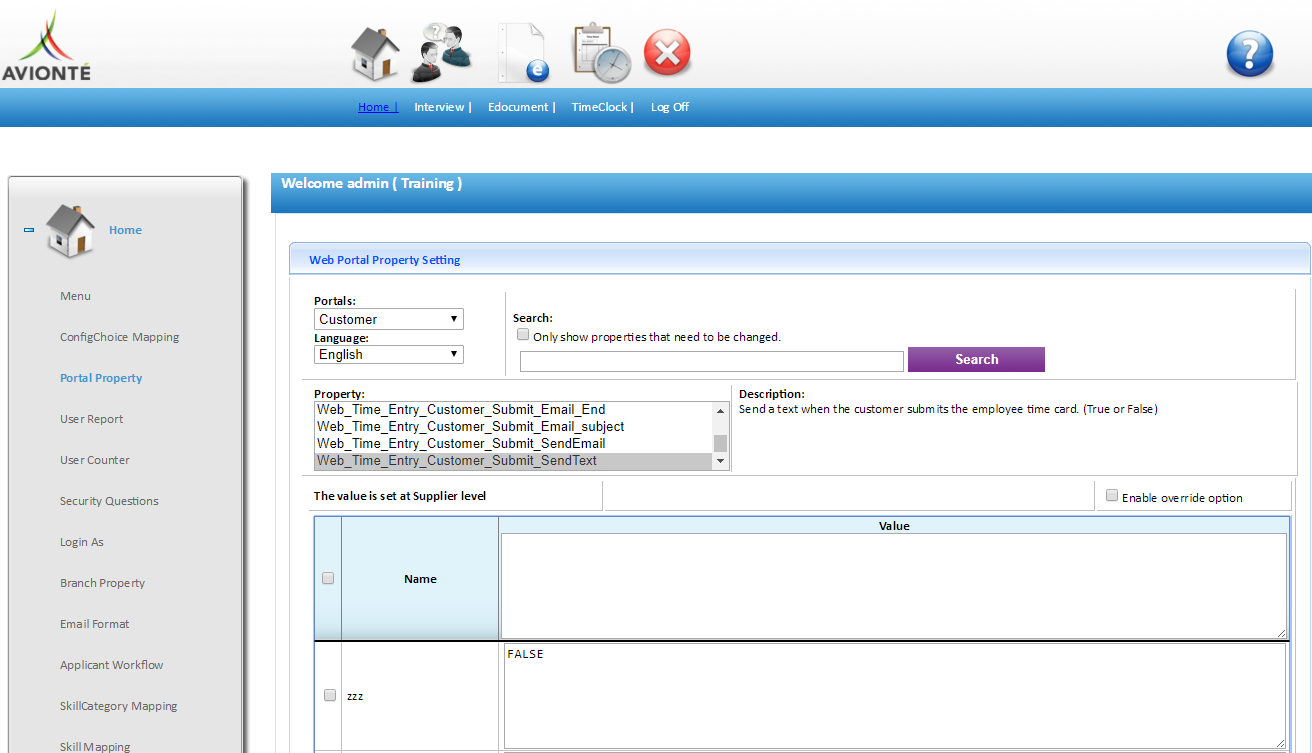1312x753 pixels.
Task: Open the Language dropdown showing English
Action: [x=389, y=354]
